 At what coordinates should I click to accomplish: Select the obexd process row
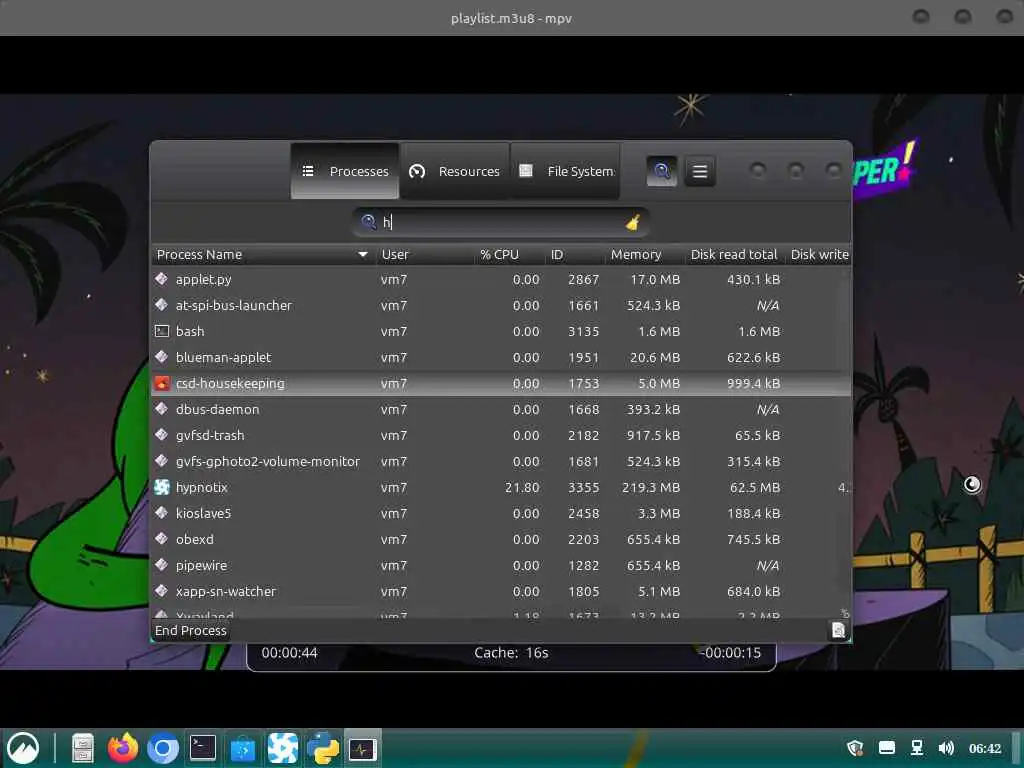pyautogui.click(x=501, y=539)
